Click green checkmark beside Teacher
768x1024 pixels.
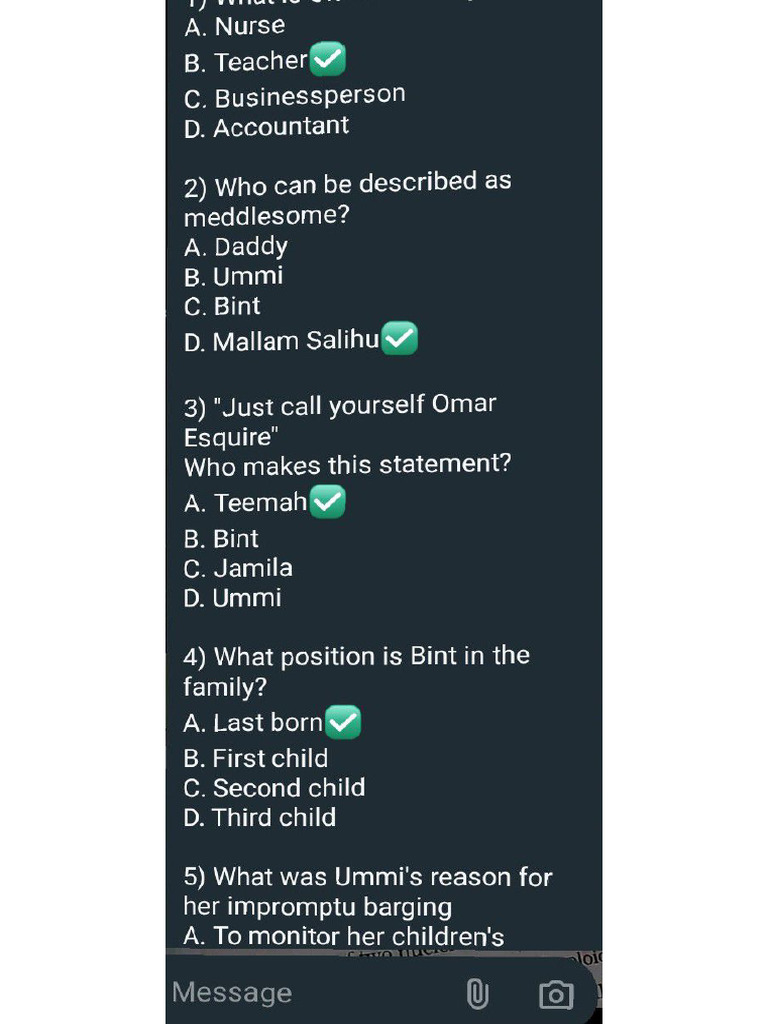point(328,61)
